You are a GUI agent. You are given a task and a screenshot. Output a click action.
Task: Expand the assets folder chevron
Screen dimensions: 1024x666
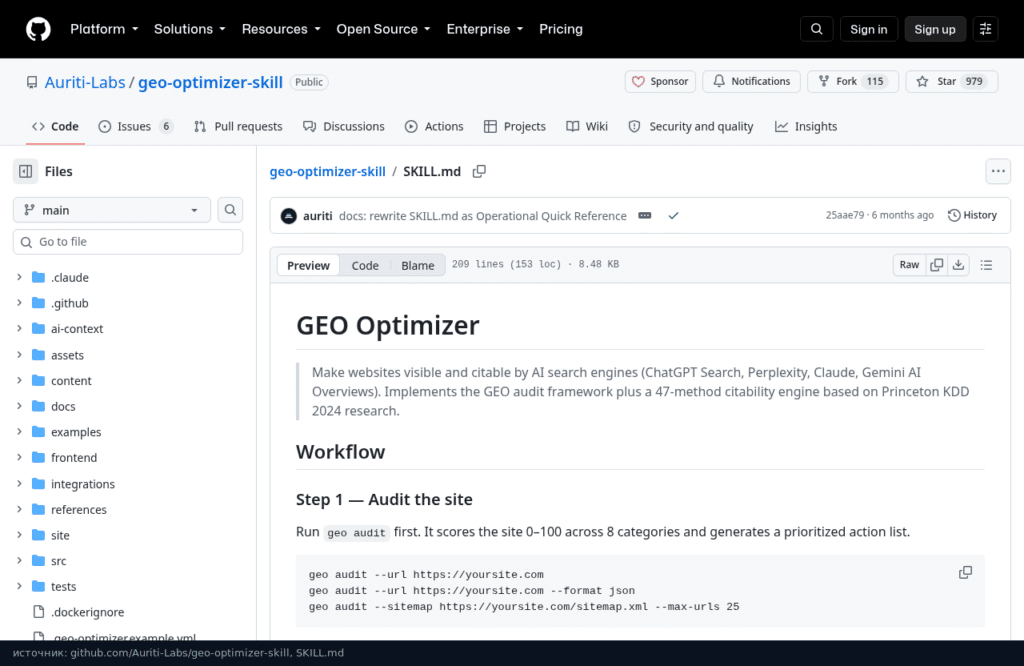19,355
